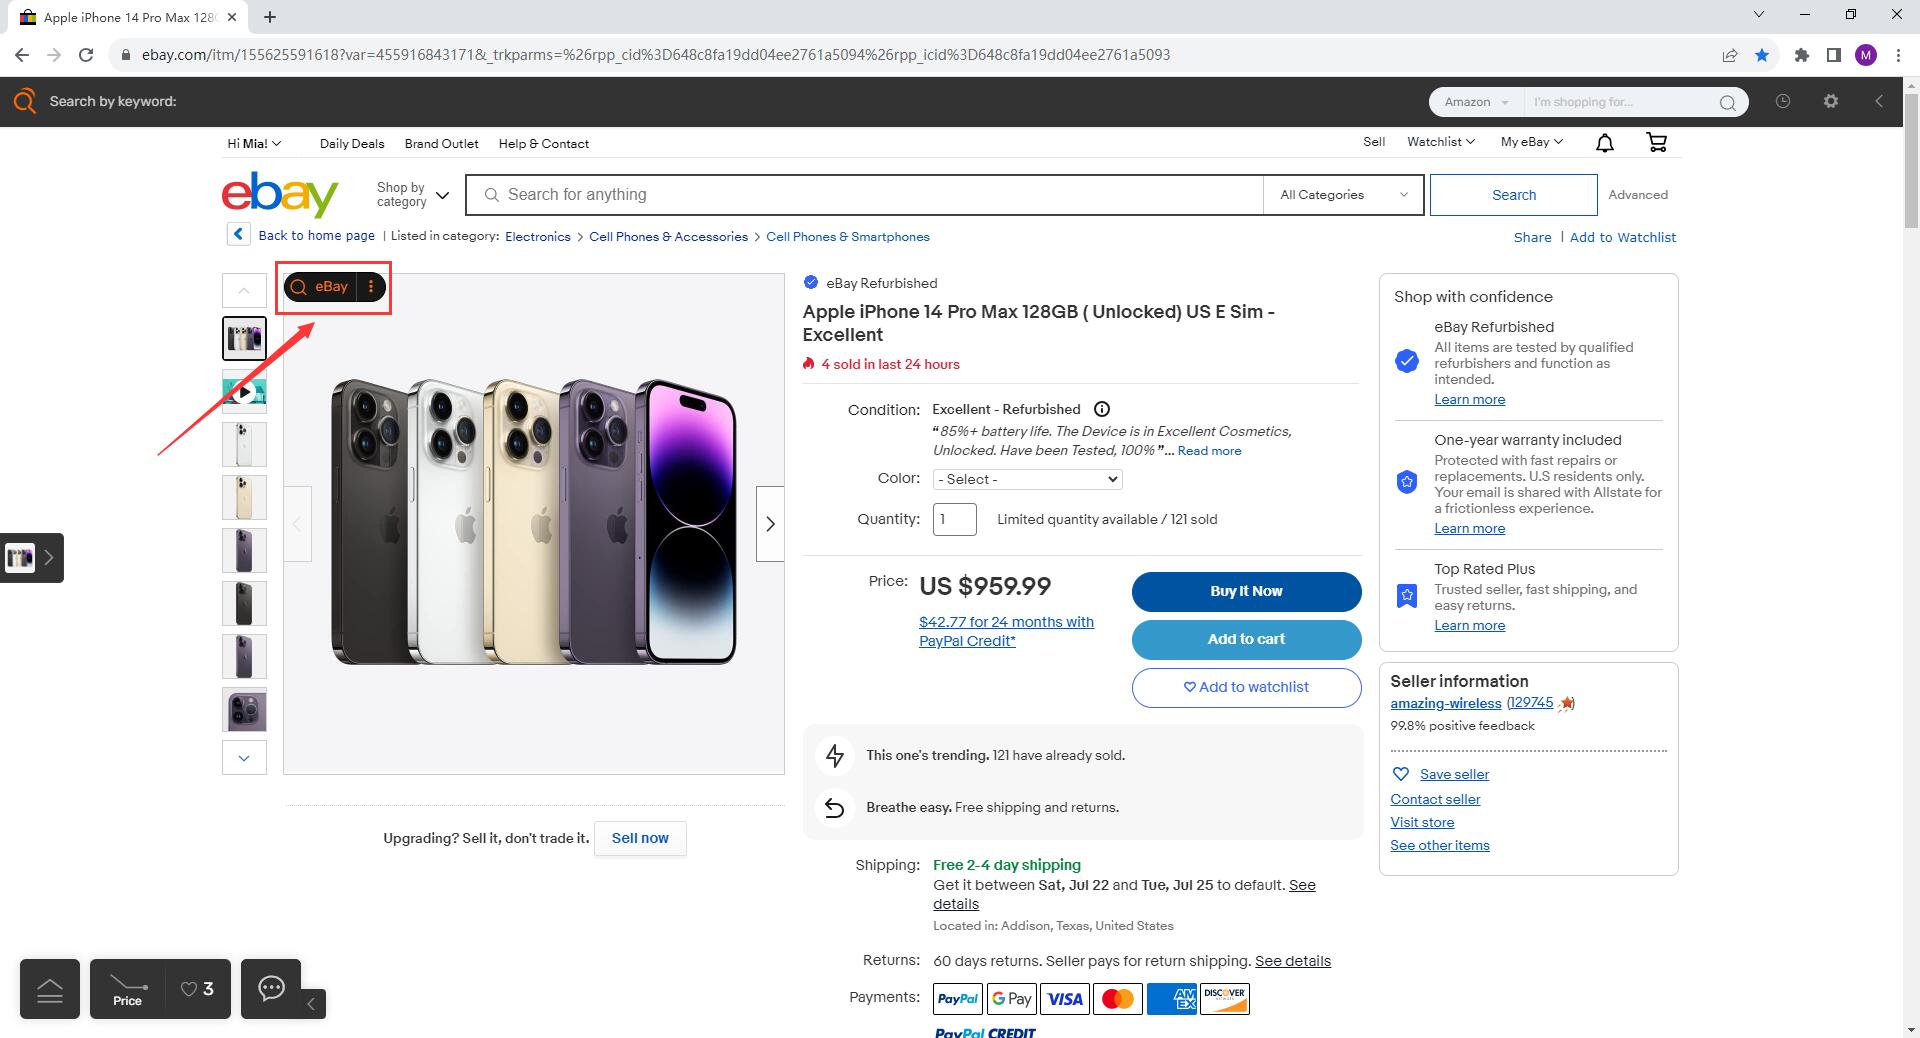The width and height of the screenshot is (1920, 1038).
Task: Click the extension history clock icon
Action: click(x=1783, y=101)
